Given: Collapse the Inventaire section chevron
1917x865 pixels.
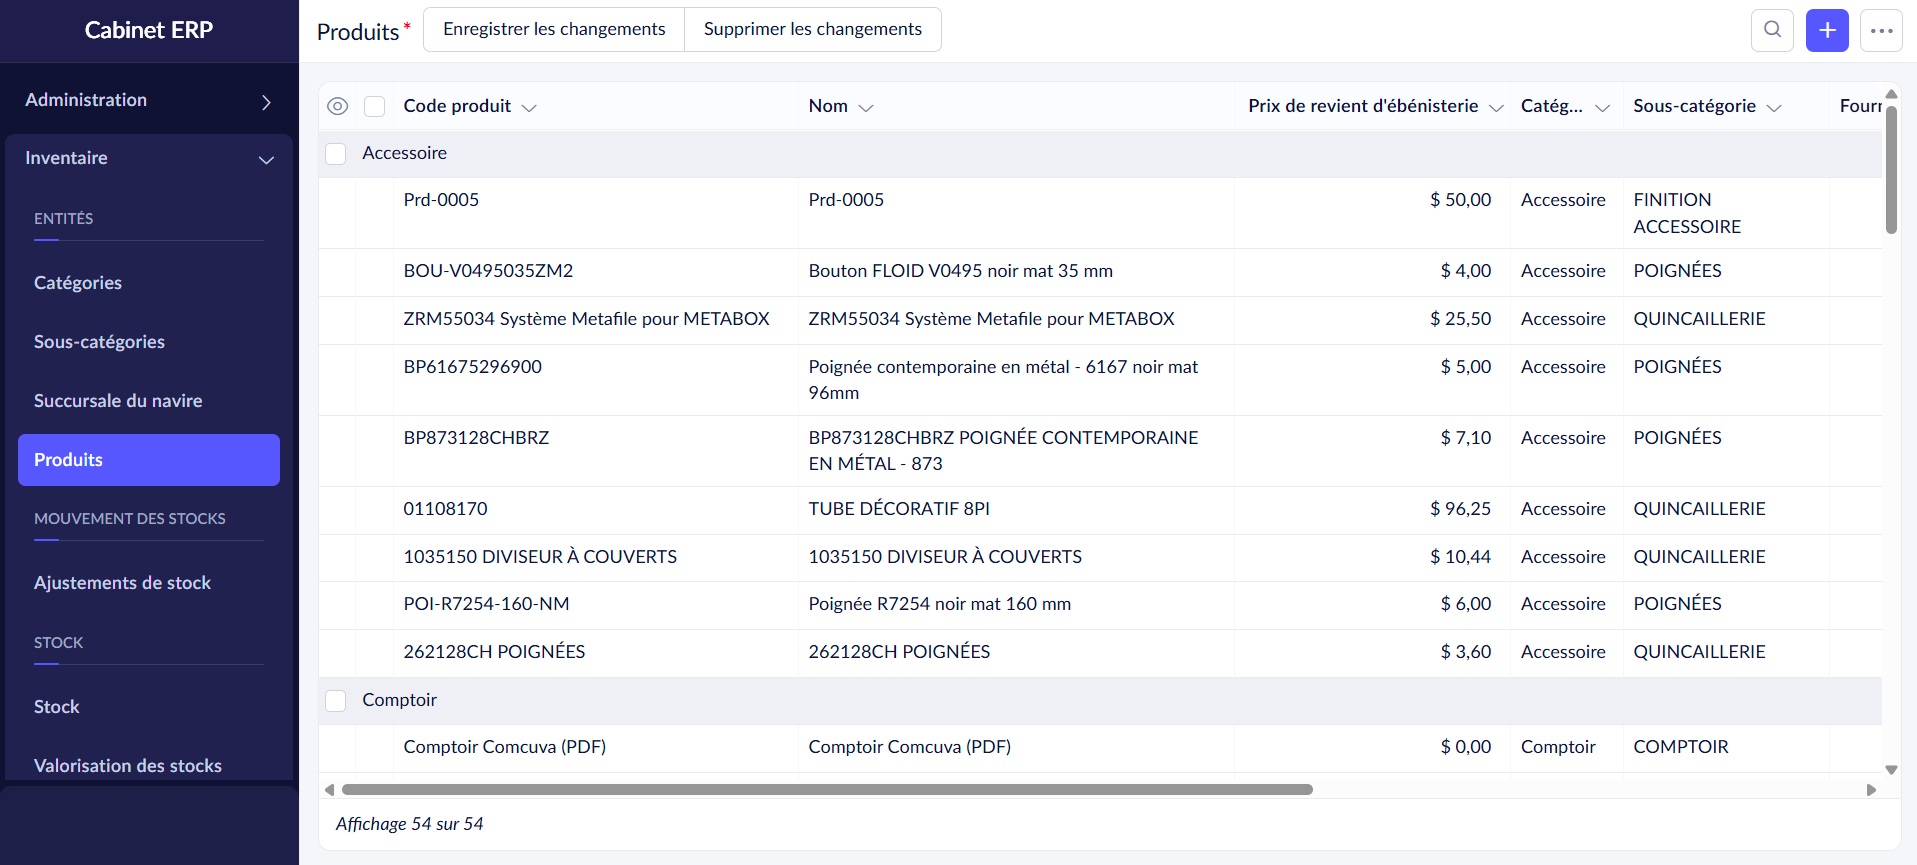Looking at the screenshot, I should tap(266, 160).
